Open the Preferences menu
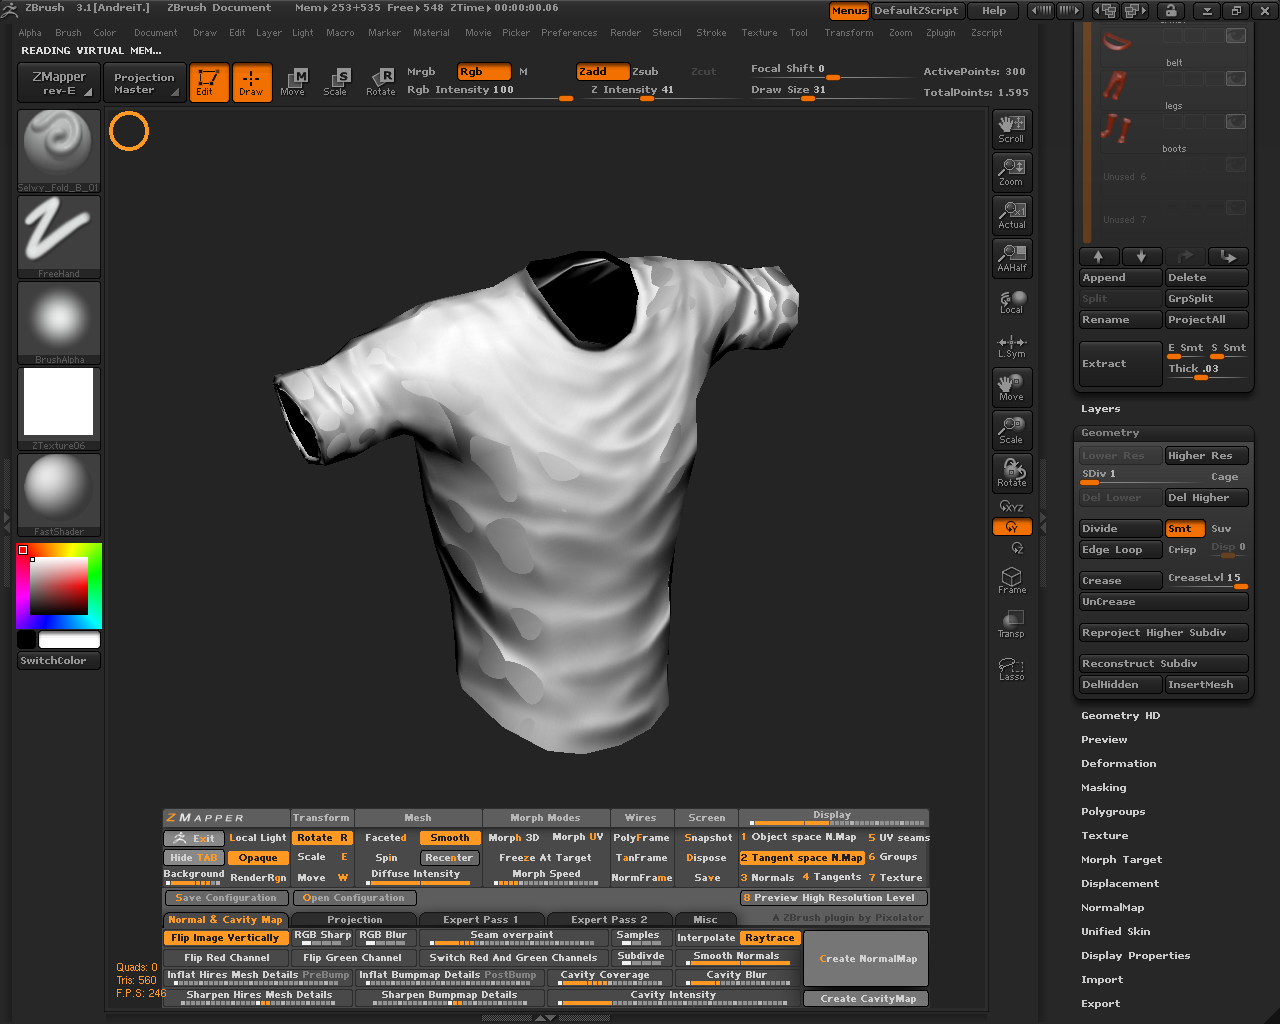 point(569,32)
